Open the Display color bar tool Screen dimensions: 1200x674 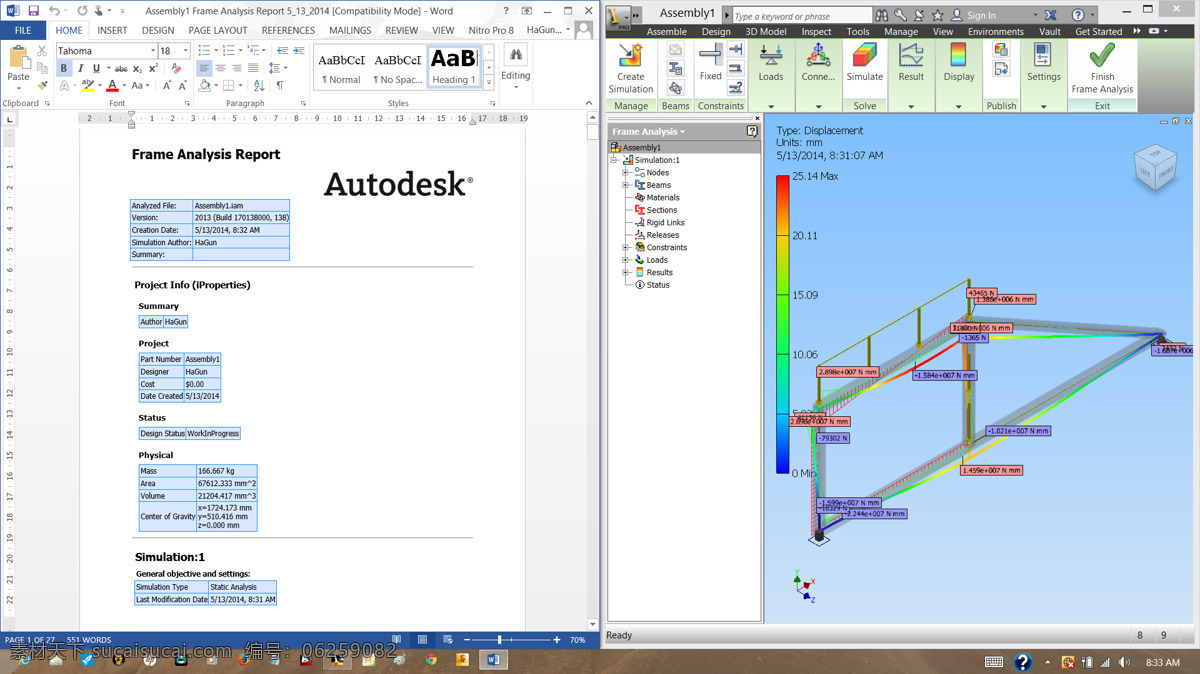click(x=958, y=62)
